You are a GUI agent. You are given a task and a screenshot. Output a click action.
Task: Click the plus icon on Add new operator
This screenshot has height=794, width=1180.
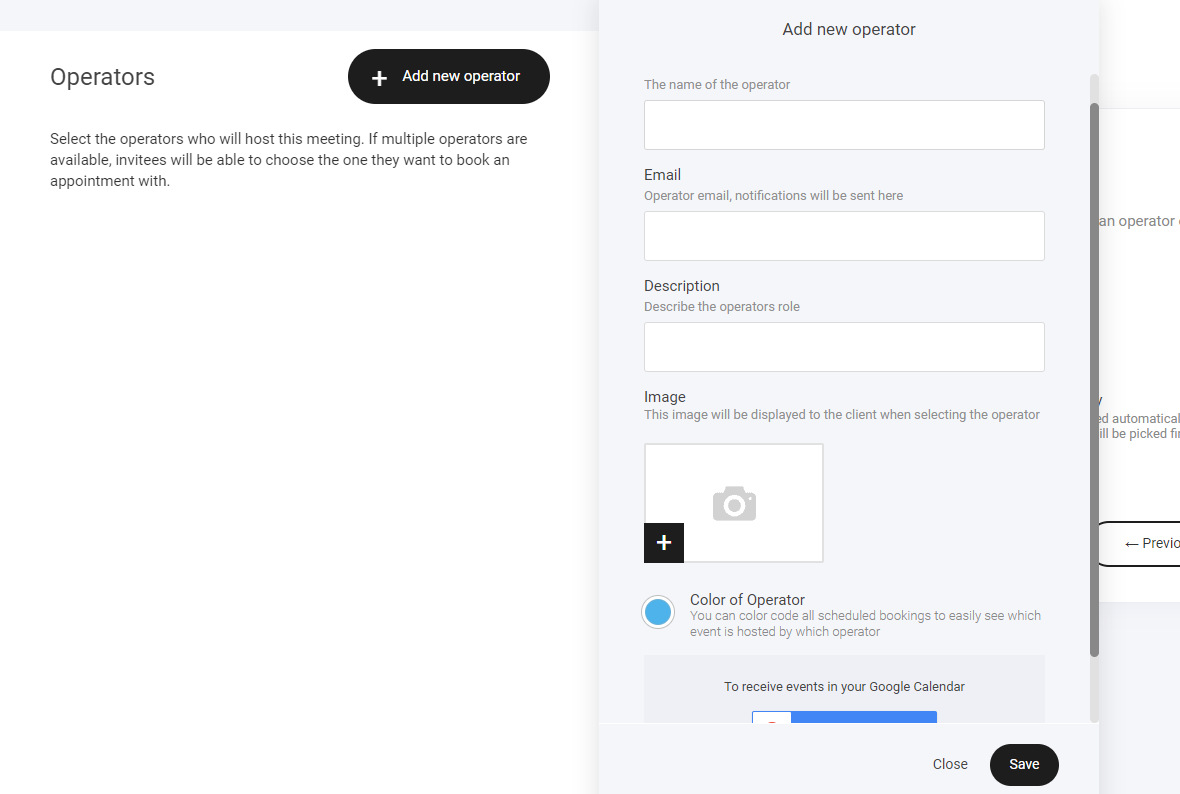click(379, 78)
